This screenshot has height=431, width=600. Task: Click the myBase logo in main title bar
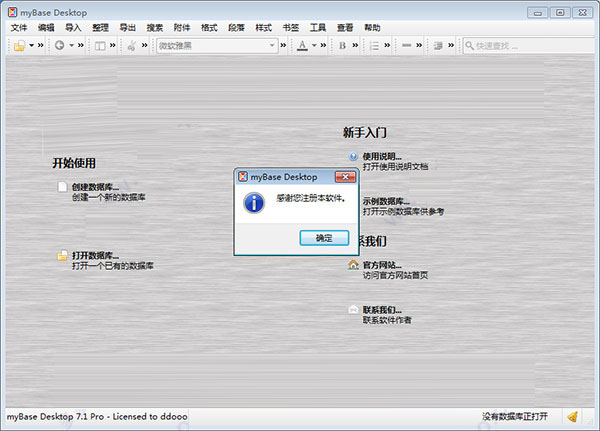point(13,12)
